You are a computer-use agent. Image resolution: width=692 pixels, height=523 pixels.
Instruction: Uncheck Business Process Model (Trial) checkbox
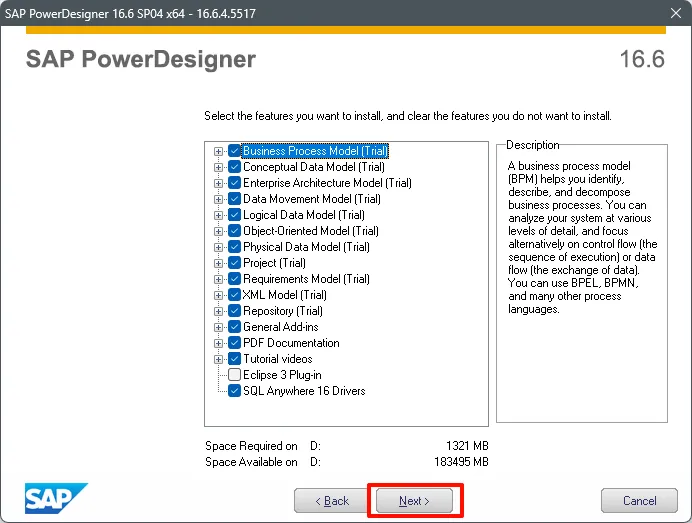coord(234,151)
